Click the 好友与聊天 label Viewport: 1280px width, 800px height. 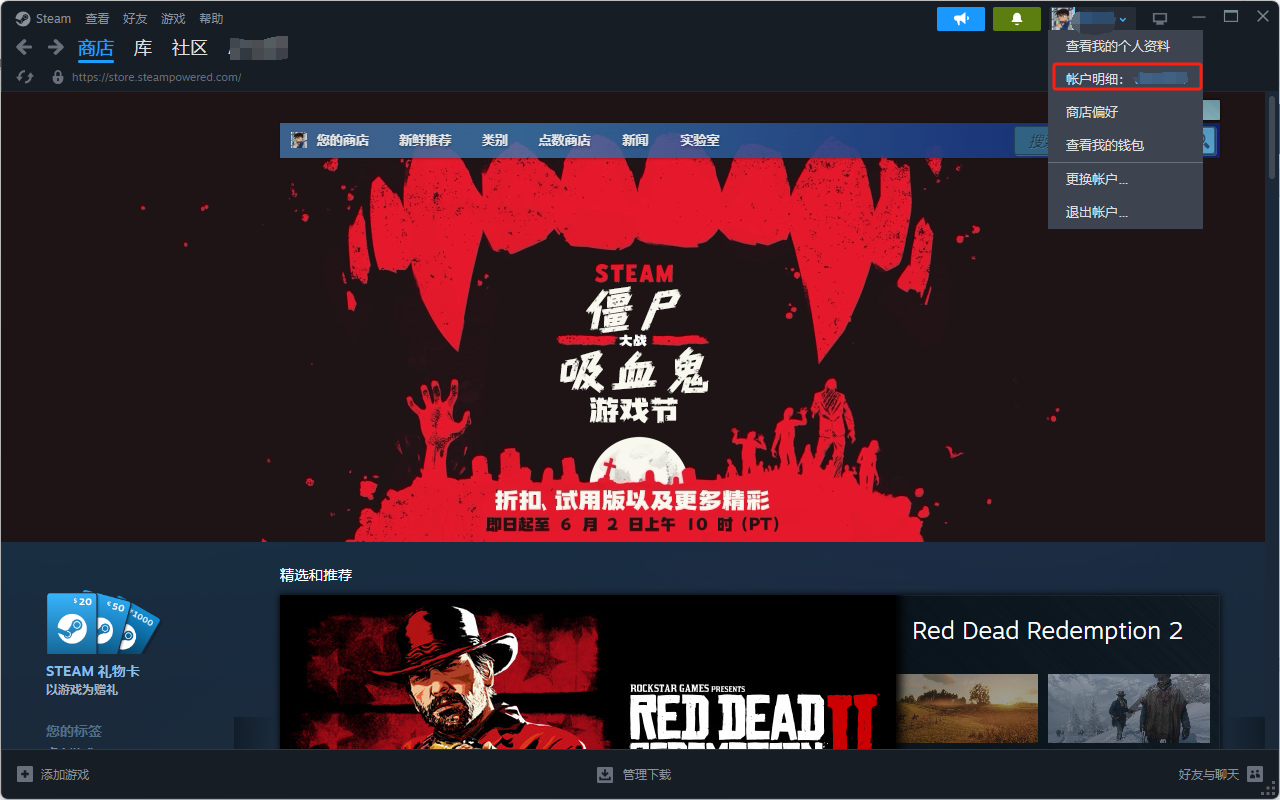1209,775
